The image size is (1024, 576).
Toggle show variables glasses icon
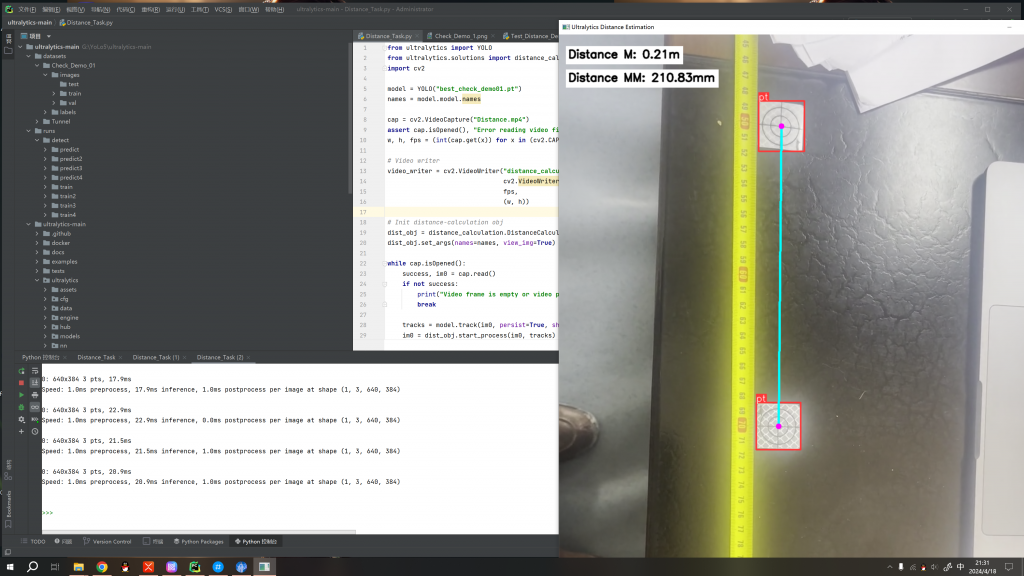pyautogui.click(x=35, y=407)
